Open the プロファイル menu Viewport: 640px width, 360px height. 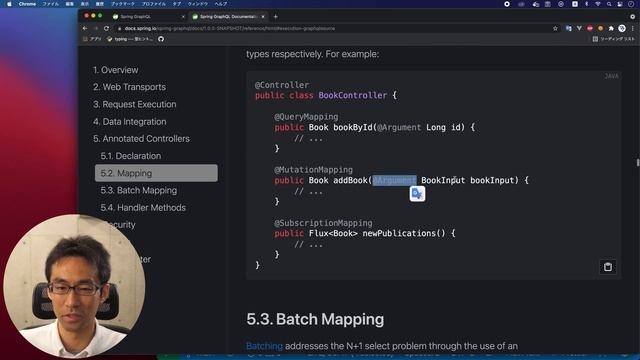pyautogui.click(x=153, y=4)
